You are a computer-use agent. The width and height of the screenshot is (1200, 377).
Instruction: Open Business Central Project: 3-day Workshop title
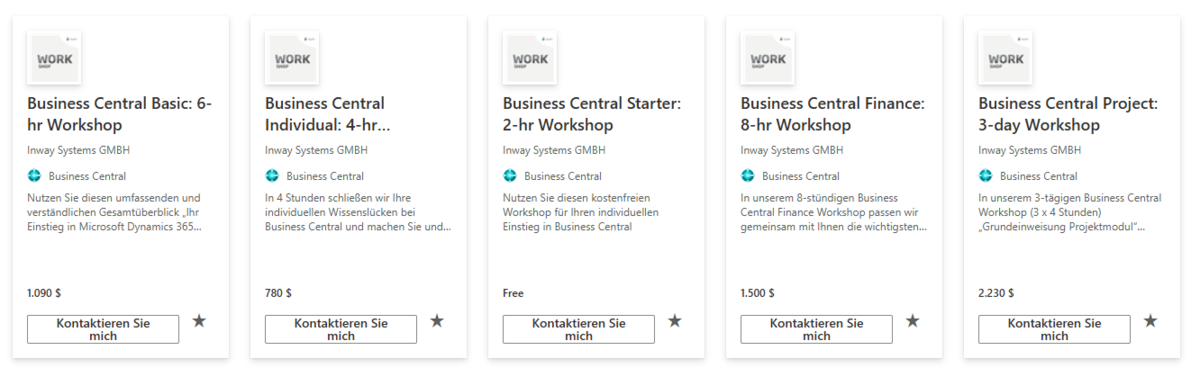coord(1068,114)
